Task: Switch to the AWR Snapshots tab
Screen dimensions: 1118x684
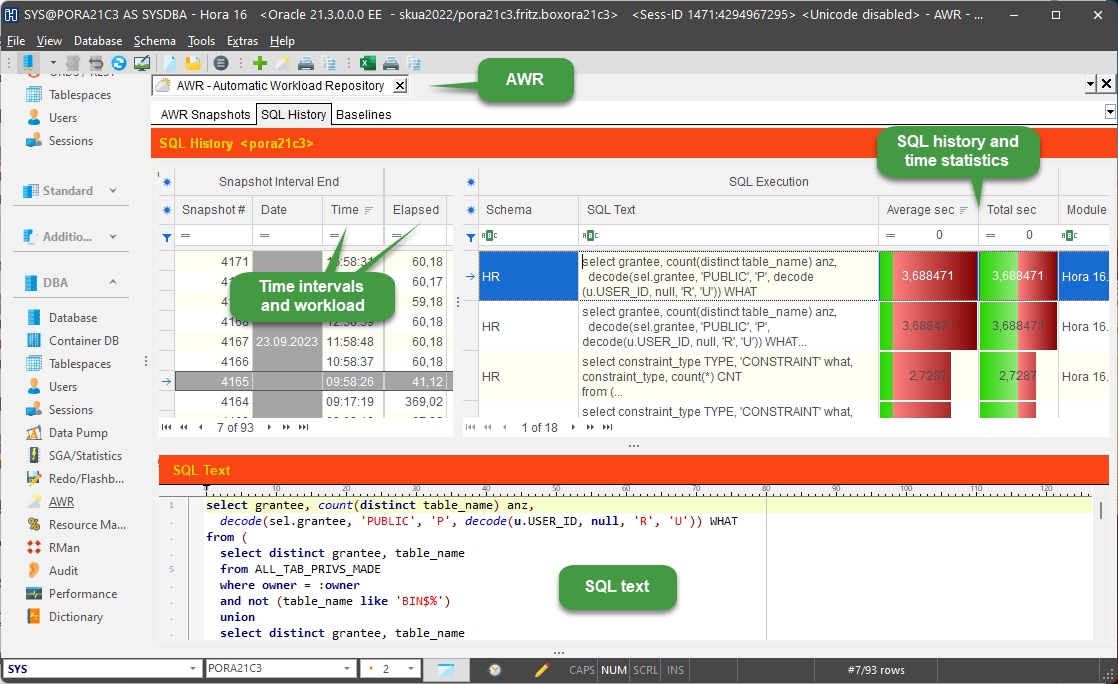Action: pos(205,115)
